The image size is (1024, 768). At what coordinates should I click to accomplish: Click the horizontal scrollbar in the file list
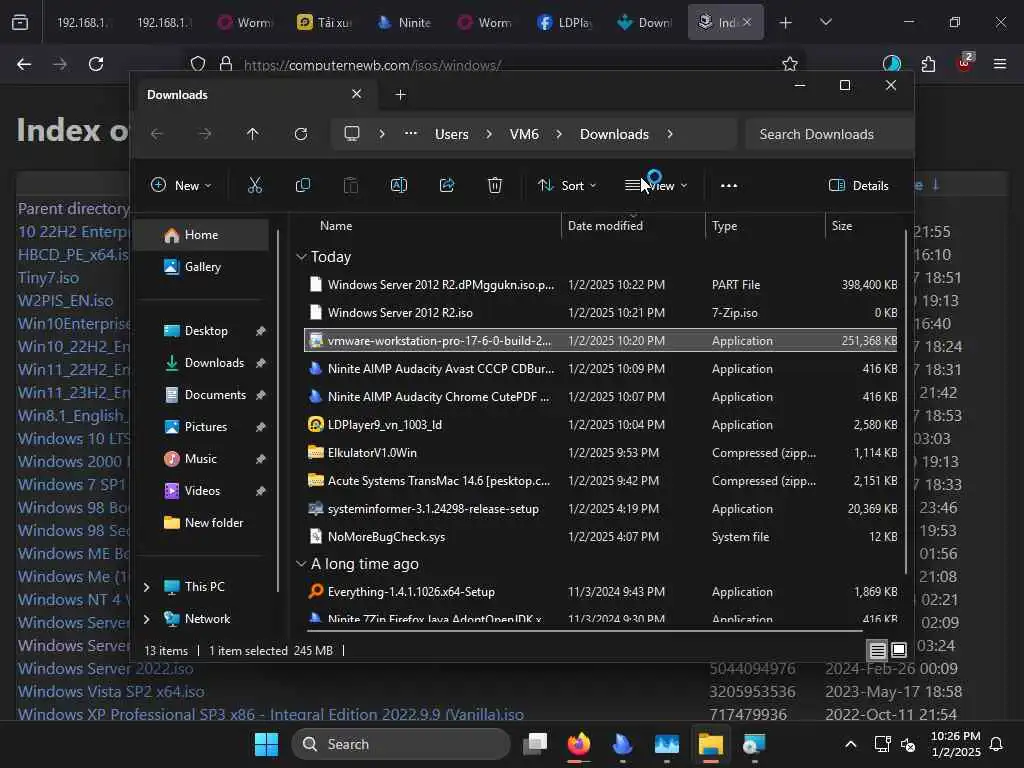584,631
